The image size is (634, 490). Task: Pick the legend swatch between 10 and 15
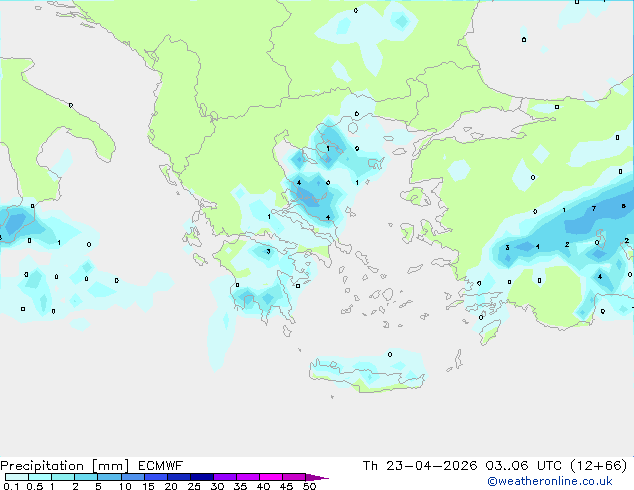click(x=132, y=477)
